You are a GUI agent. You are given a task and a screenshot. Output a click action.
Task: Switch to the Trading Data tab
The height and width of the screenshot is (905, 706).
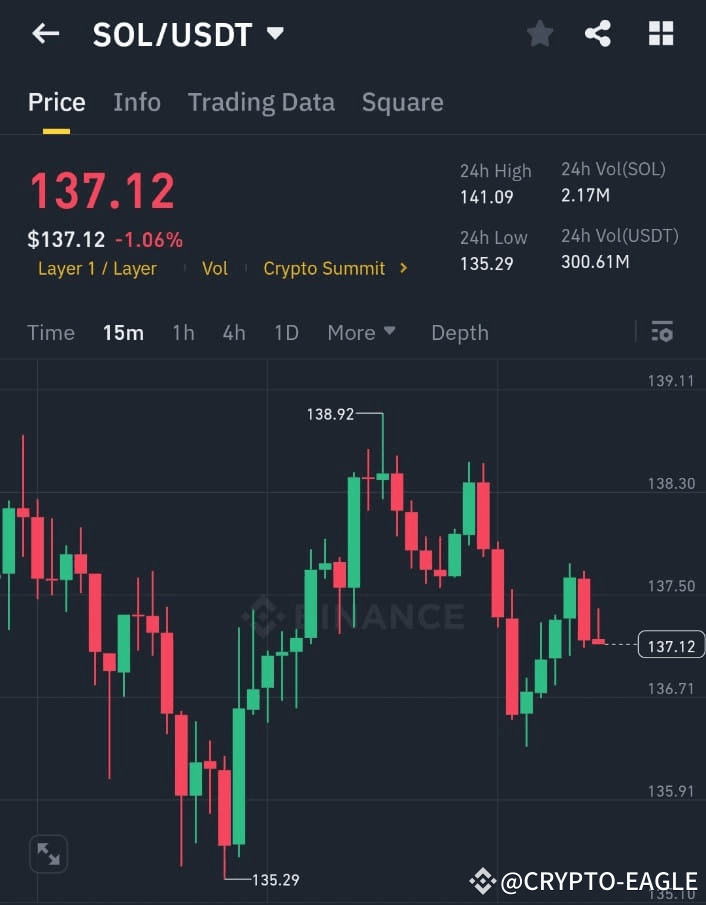[x=261, y=101]
